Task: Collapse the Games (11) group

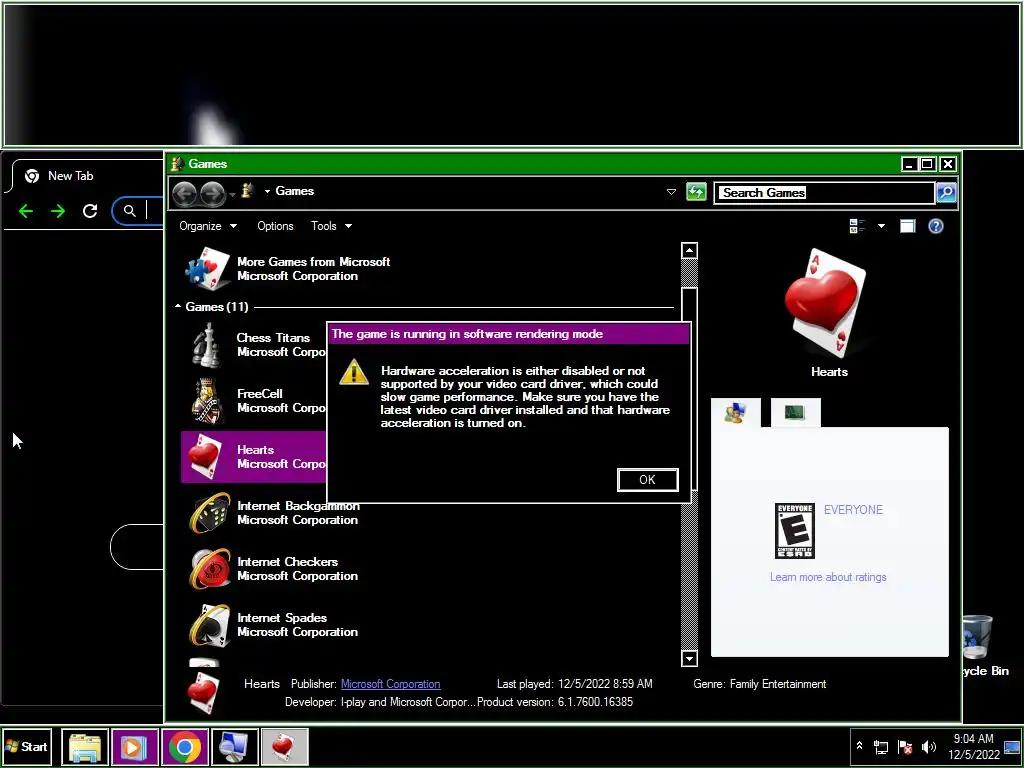Action: coord(178,306)
